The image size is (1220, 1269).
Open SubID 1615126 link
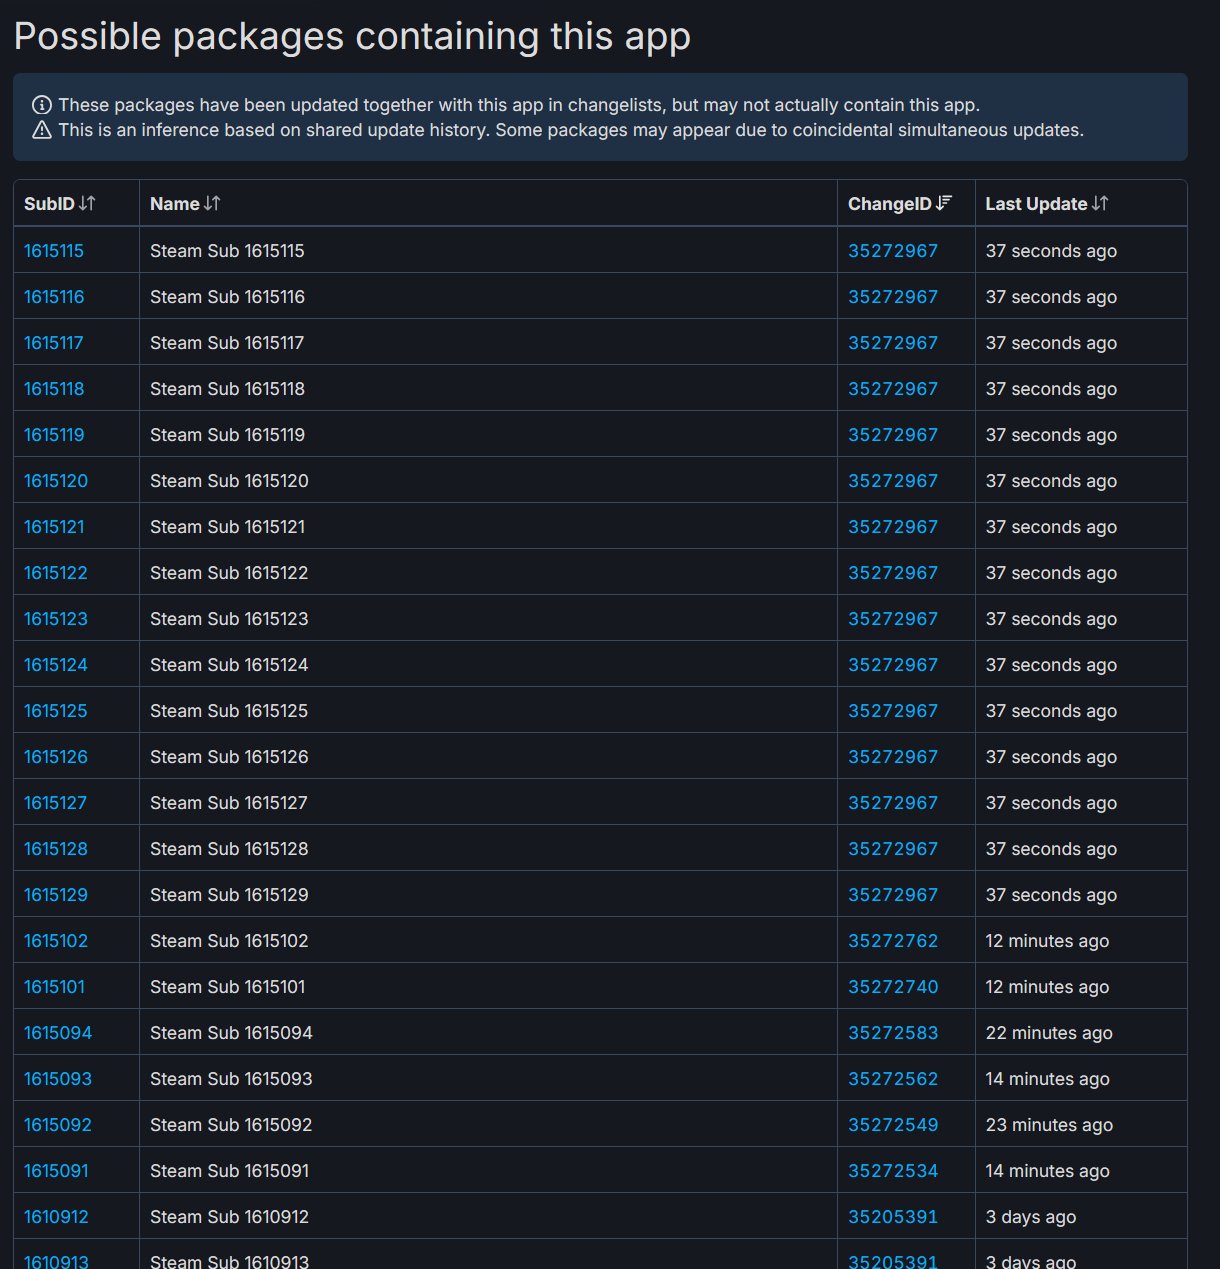[56, 757]
